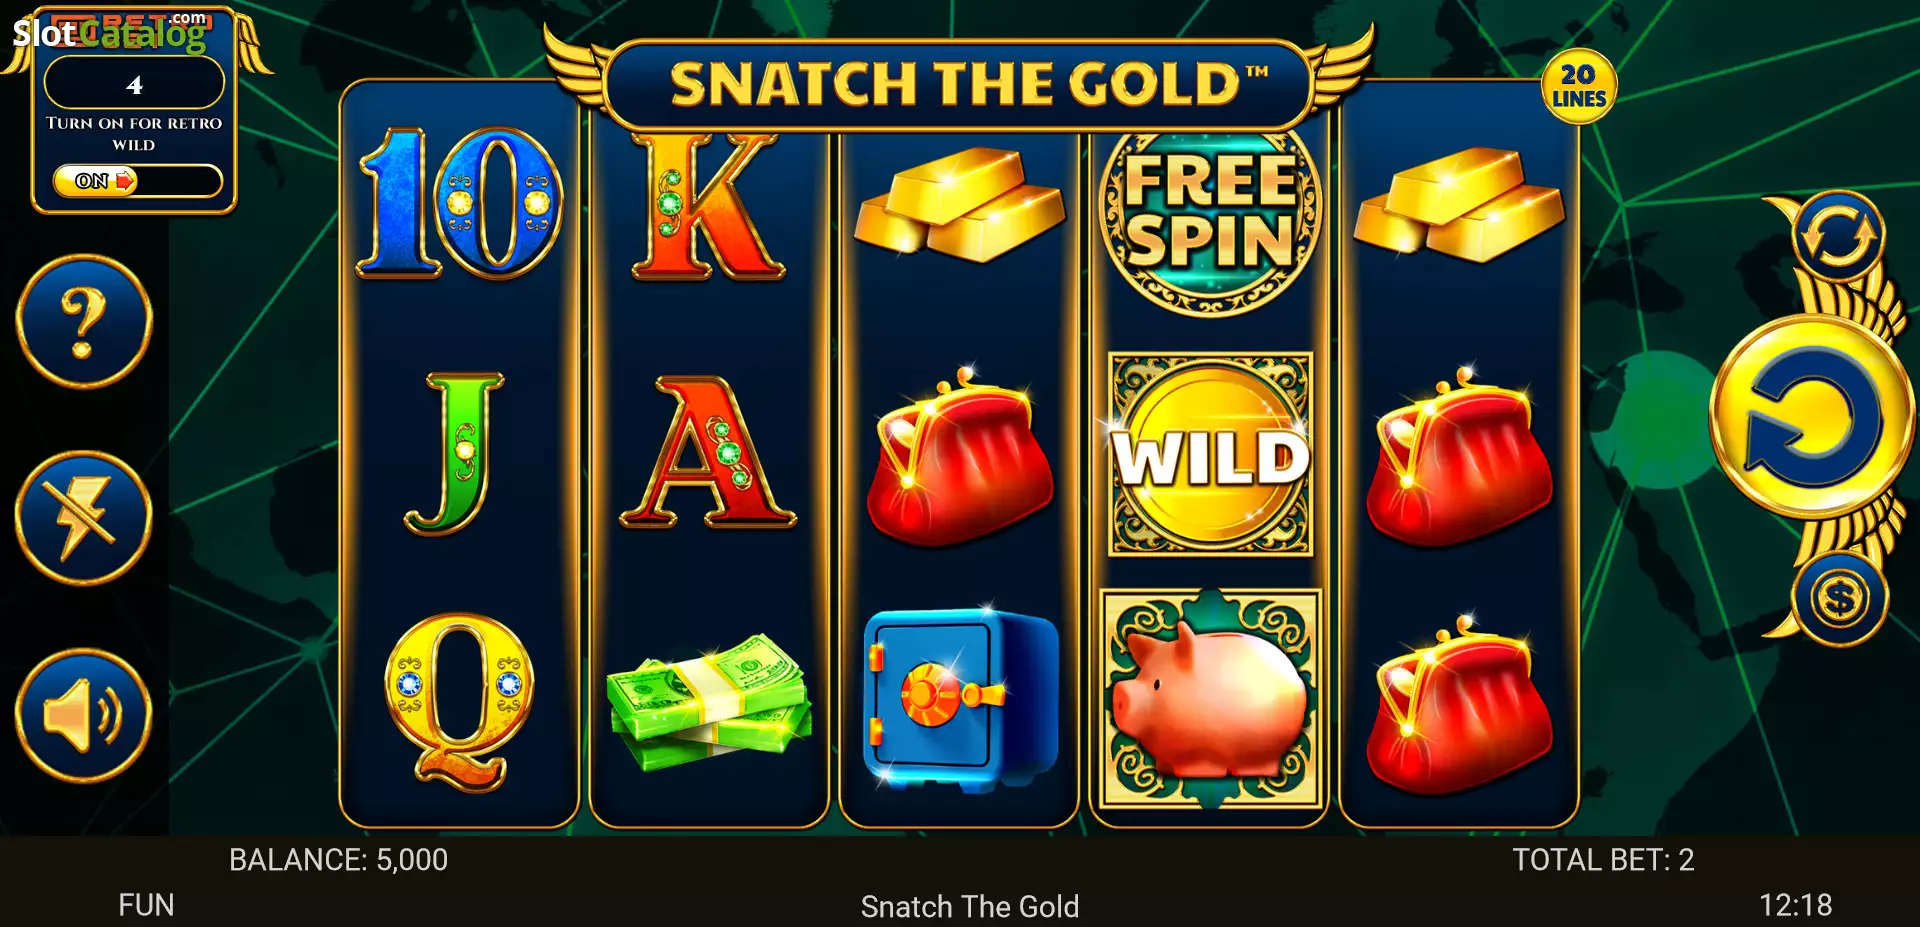
Task: Click the Wild coin symbol
Action: [1210, 454]
